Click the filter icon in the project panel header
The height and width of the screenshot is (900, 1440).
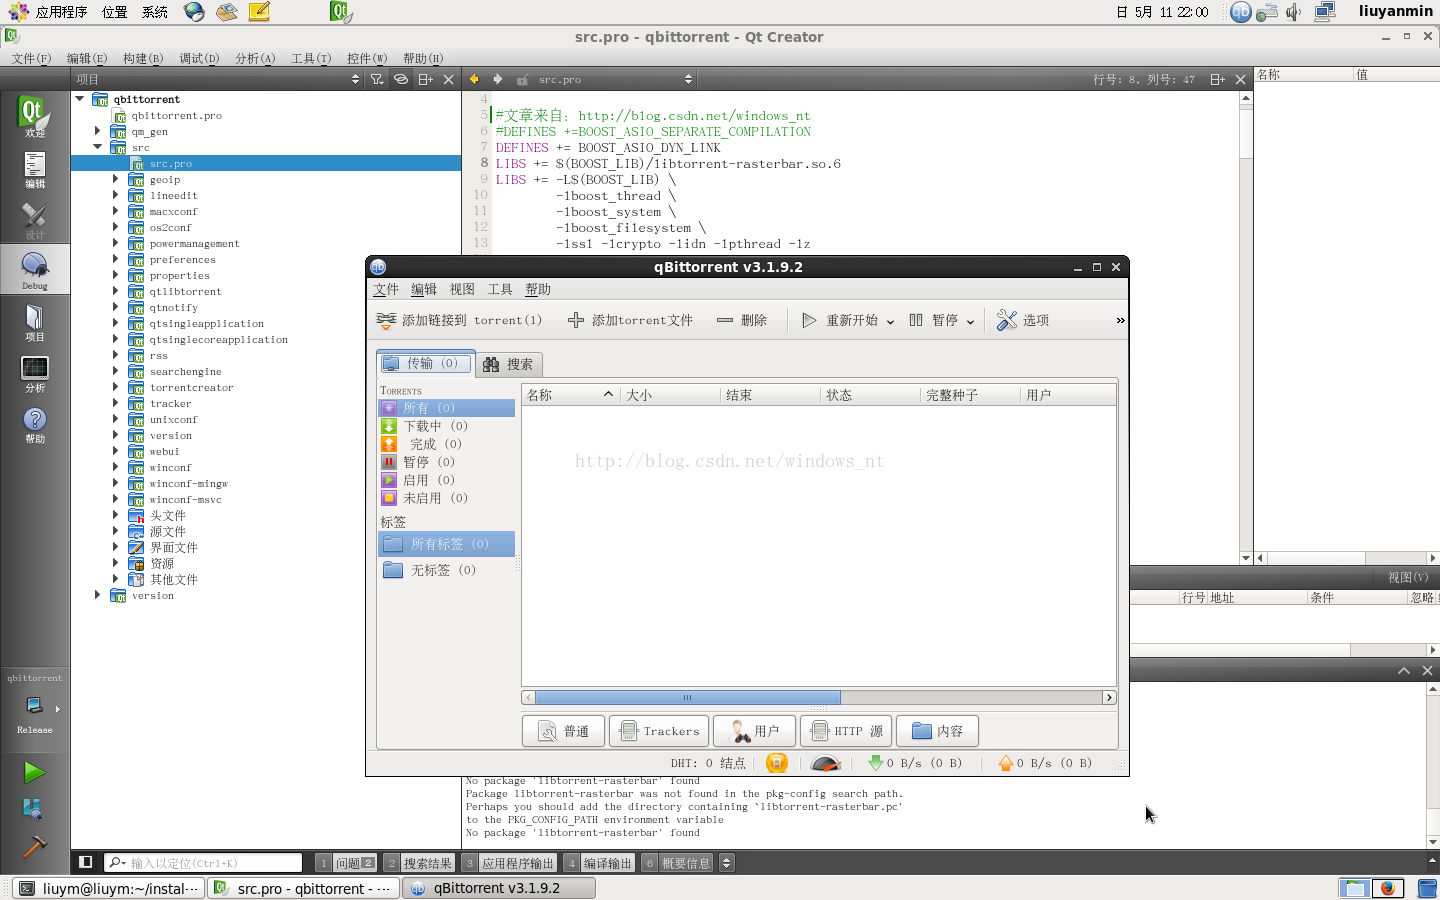coord(377,79)
